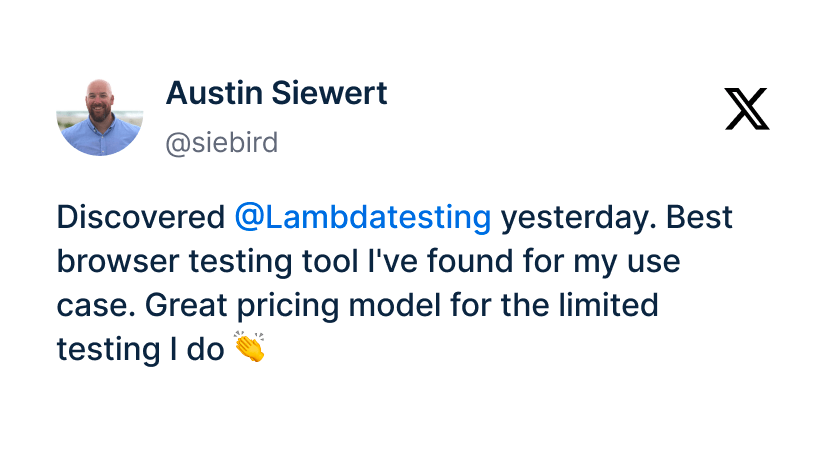The height and width of the screenshot is (471, 833).
Task: Click the clapping hands emoji
Action: point(249,348)
